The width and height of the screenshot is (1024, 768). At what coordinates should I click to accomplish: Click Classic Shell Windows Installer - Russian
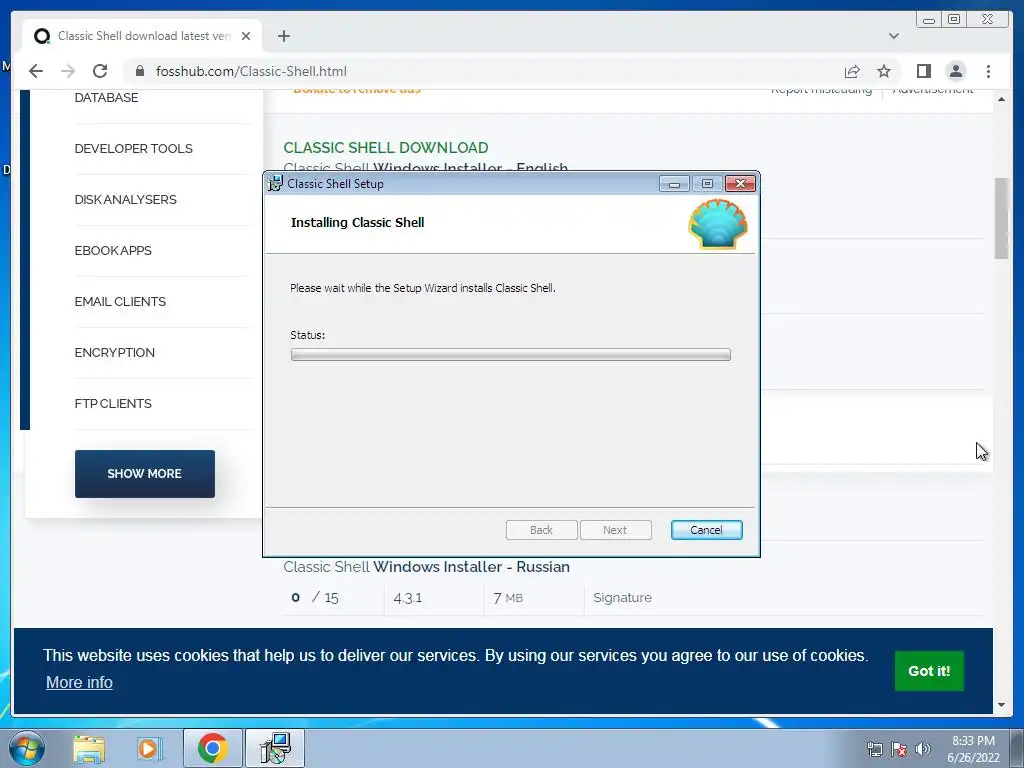pyautogui.click(x=426, y=567)
